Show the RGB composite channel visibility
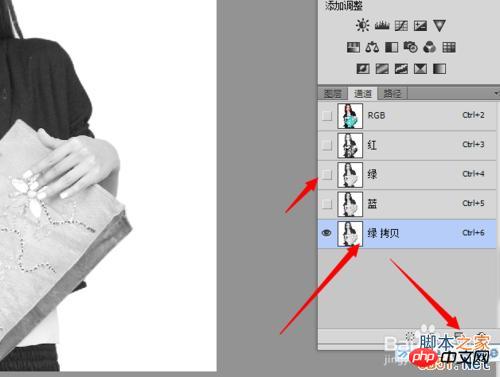The width and height of the screenshot is (500, 377). pos(327,116)
